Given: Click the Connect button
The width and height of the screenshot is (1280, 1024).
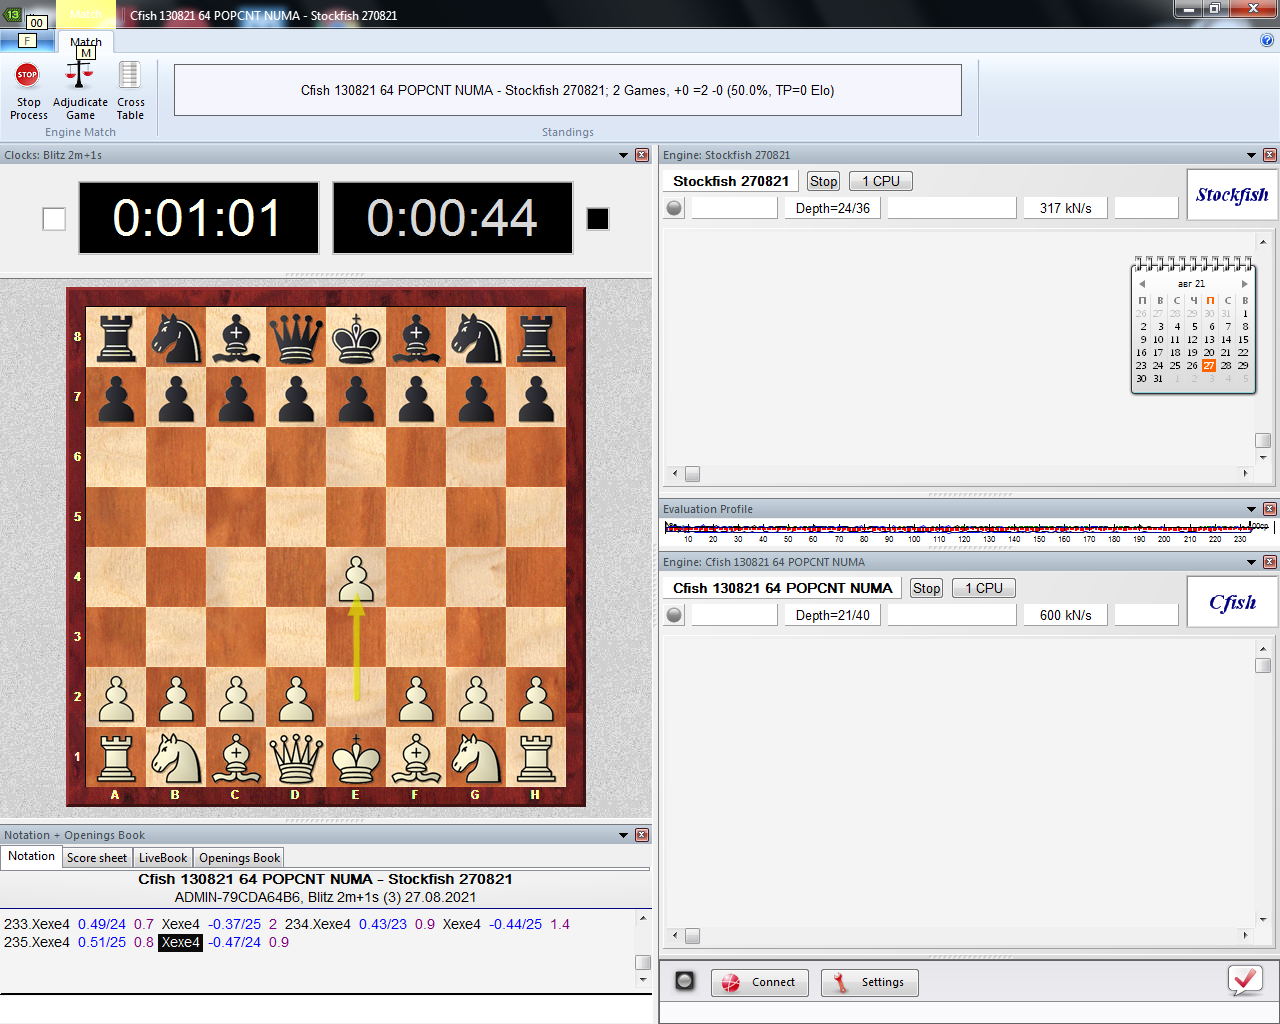Looking at the screenshot, I should [x=760, y=982].
